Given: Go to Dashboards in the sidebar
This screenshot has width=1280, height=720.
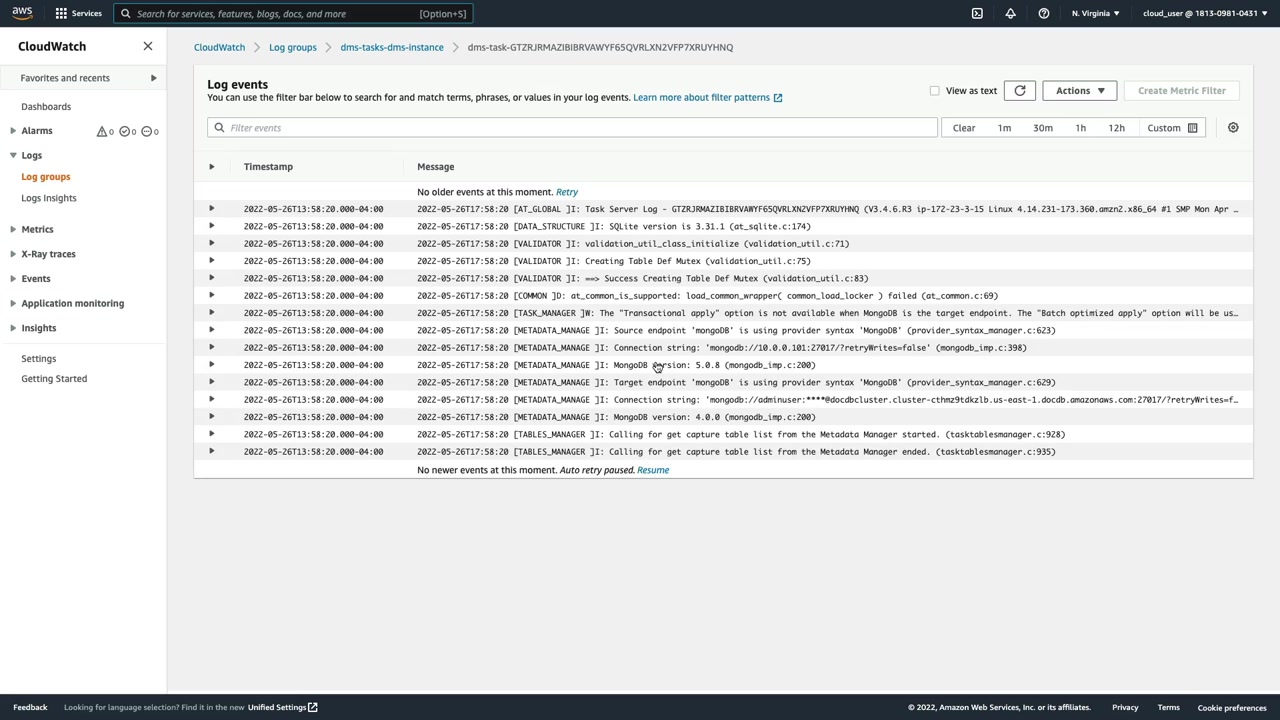Looking at the screenshot, I should 46,106.
